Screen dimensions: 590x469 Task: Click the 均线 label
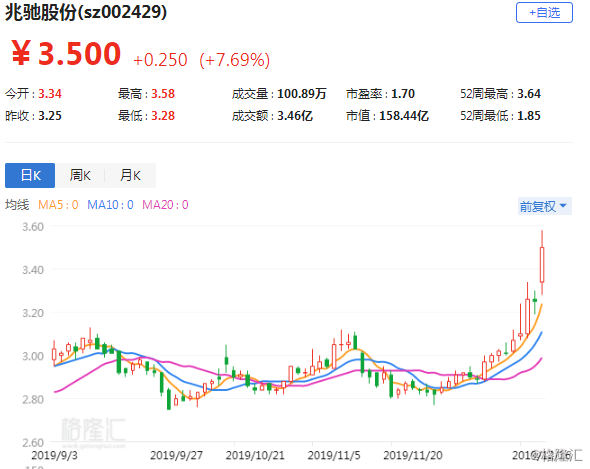coord(17,205)
